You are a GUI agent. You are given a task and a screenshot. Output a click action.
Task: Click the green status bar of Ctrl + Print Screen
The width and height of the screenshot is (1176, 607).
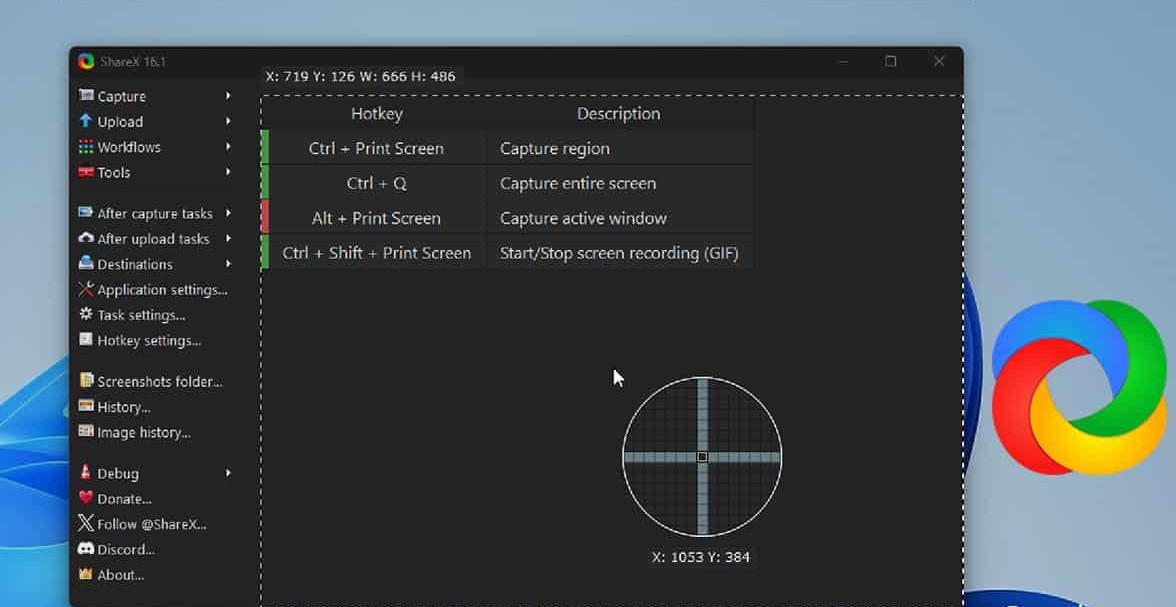pyautogui.click(x=265, y=148)
